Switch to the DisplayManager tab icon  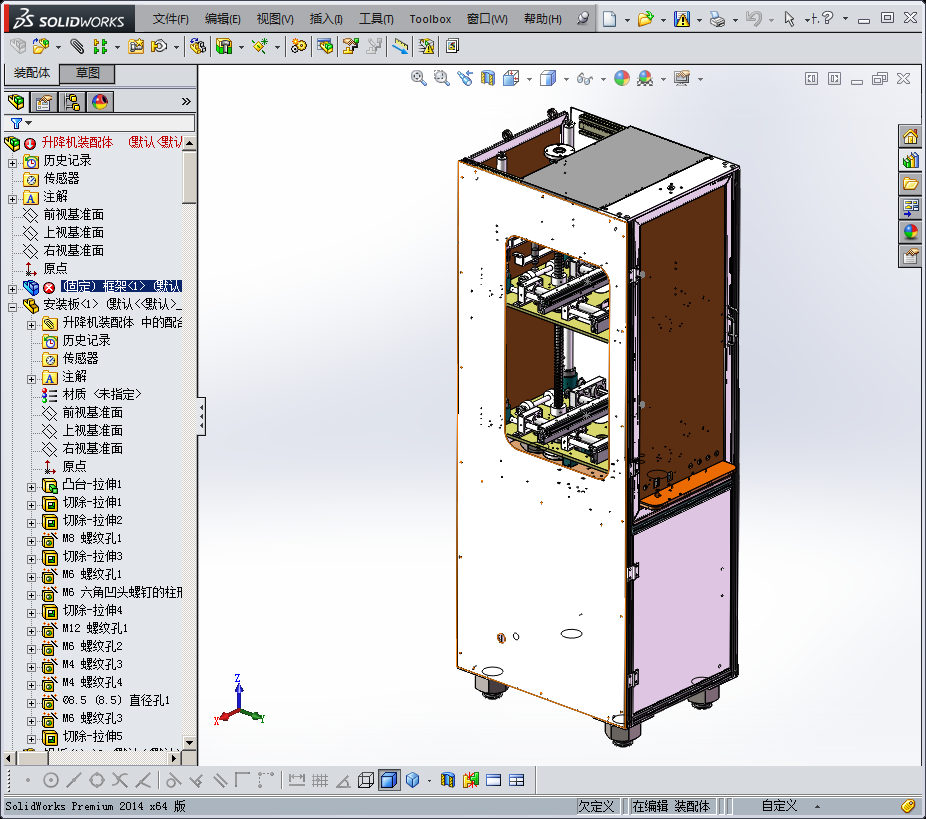(100, 102)
